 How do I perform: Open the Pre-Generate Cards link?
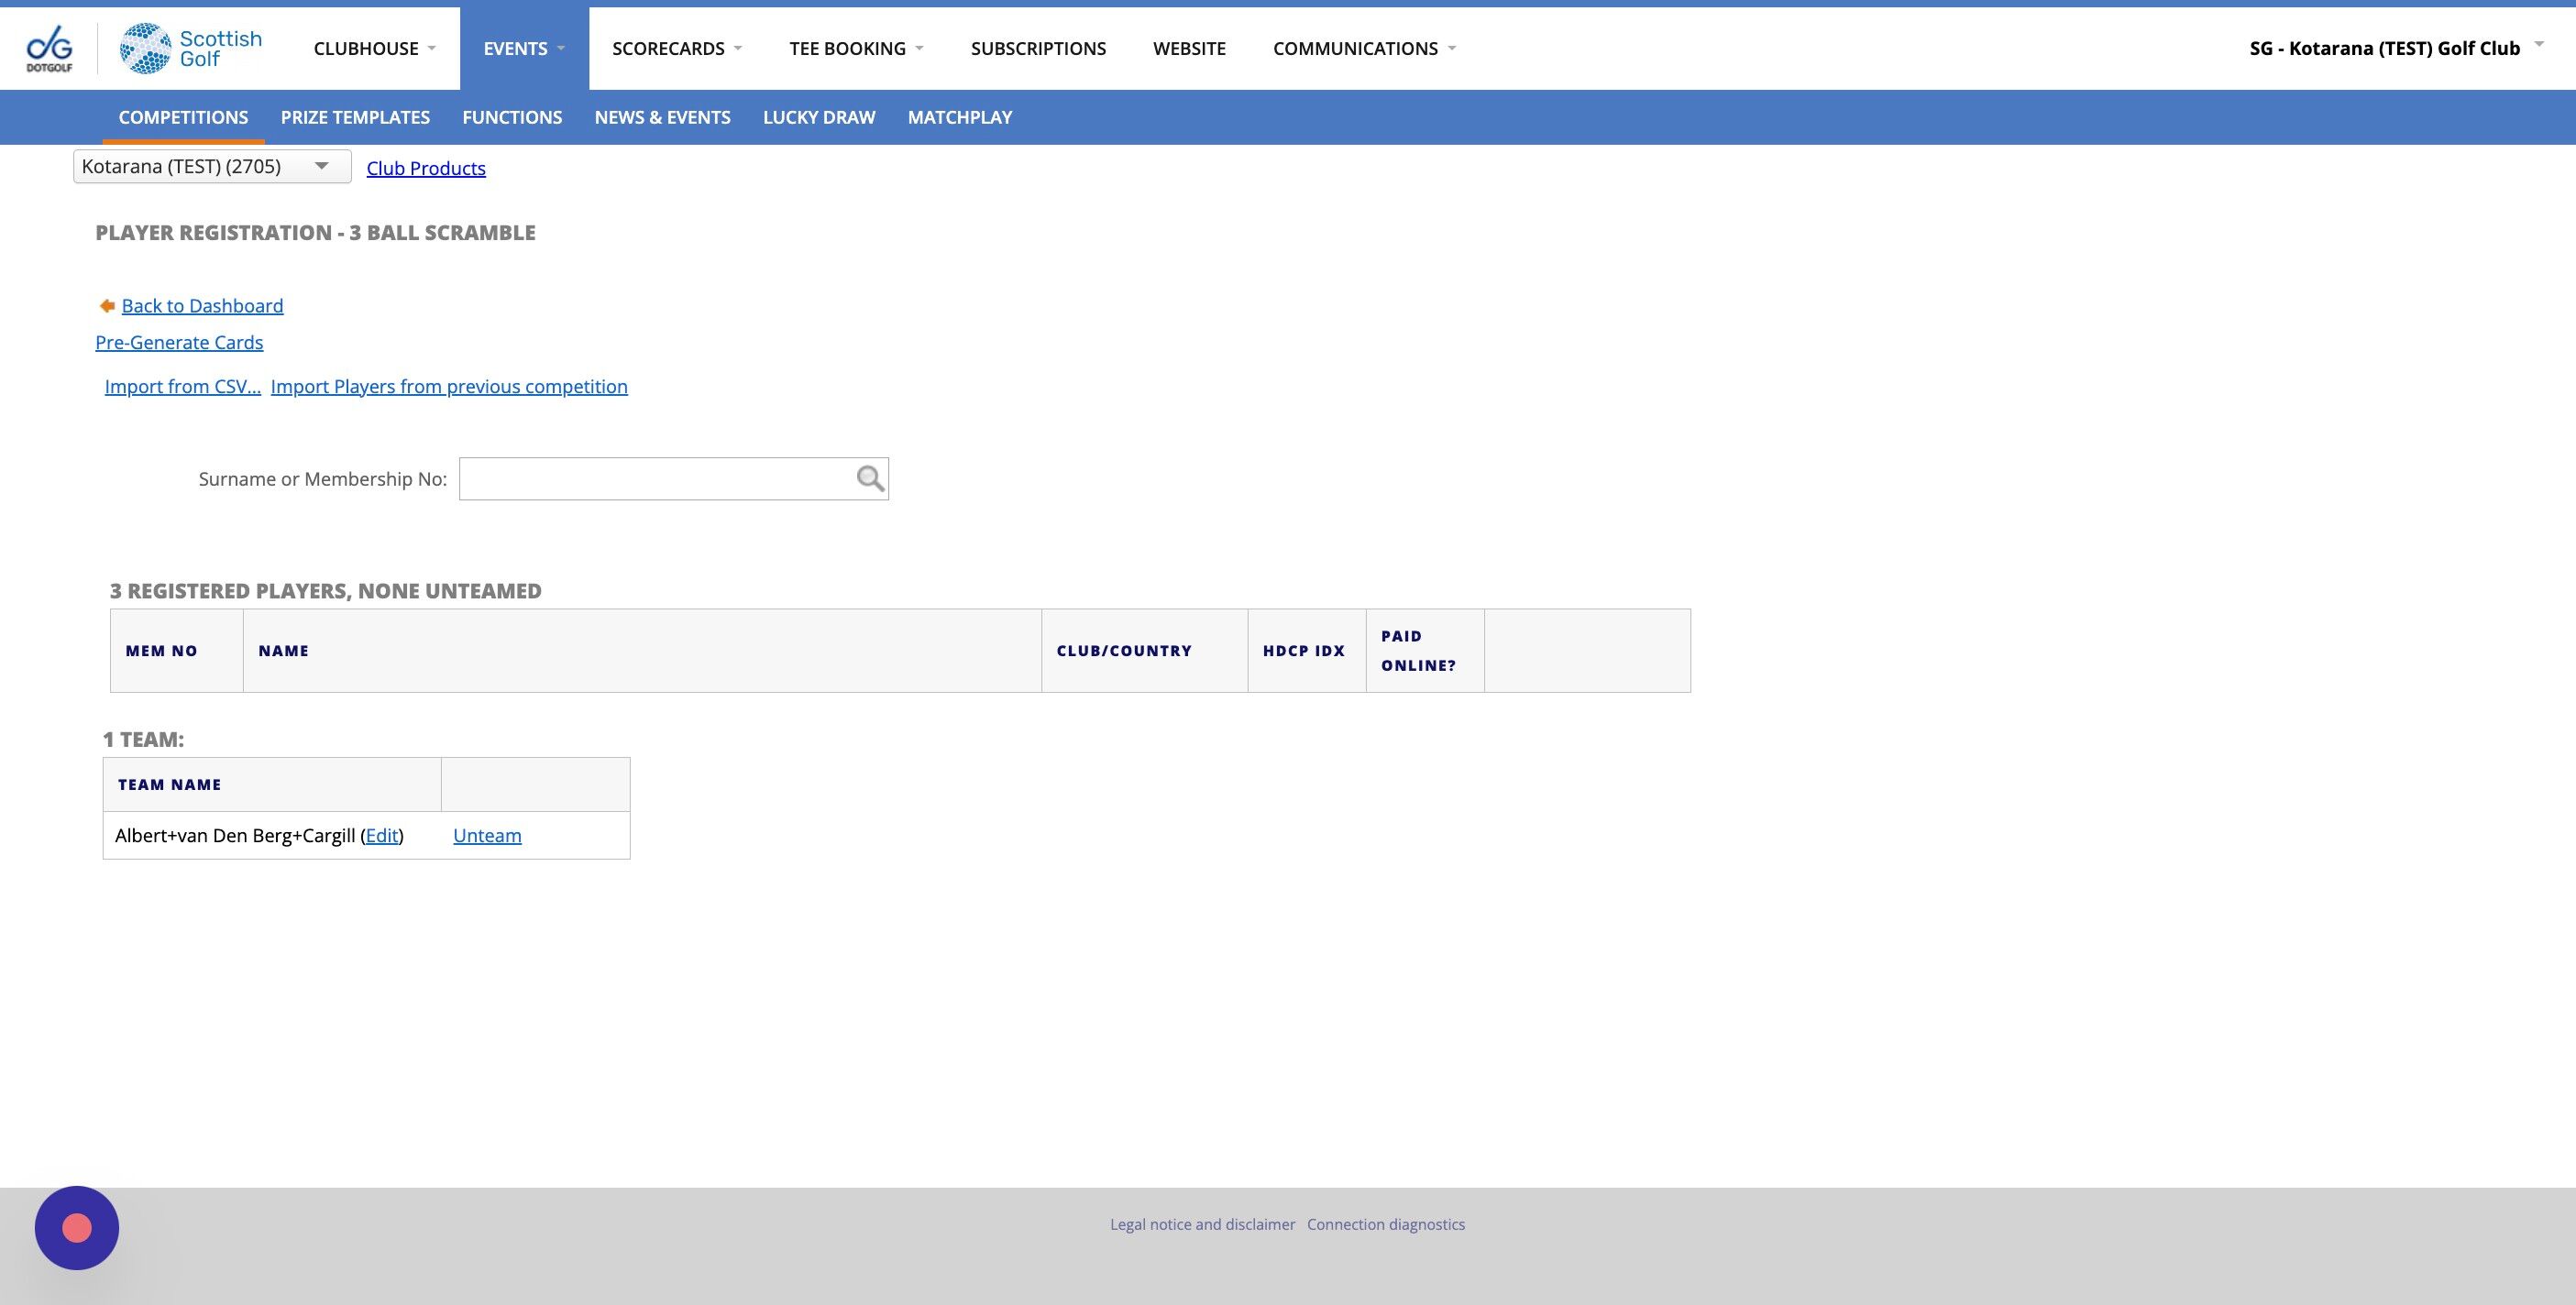pos(179,343)
